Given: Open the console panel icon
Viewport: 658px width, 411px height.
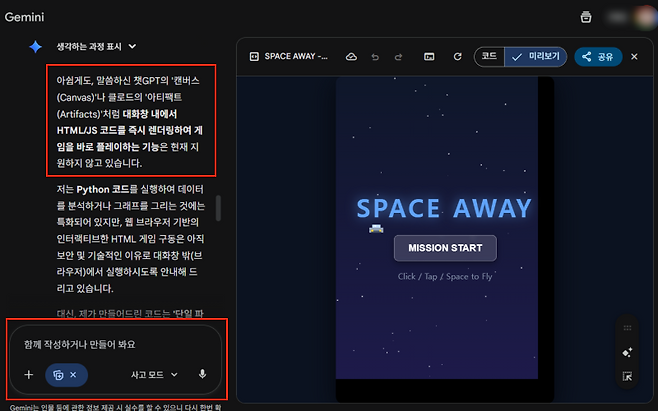Looking at the screenshot, I should coord(429,57).
